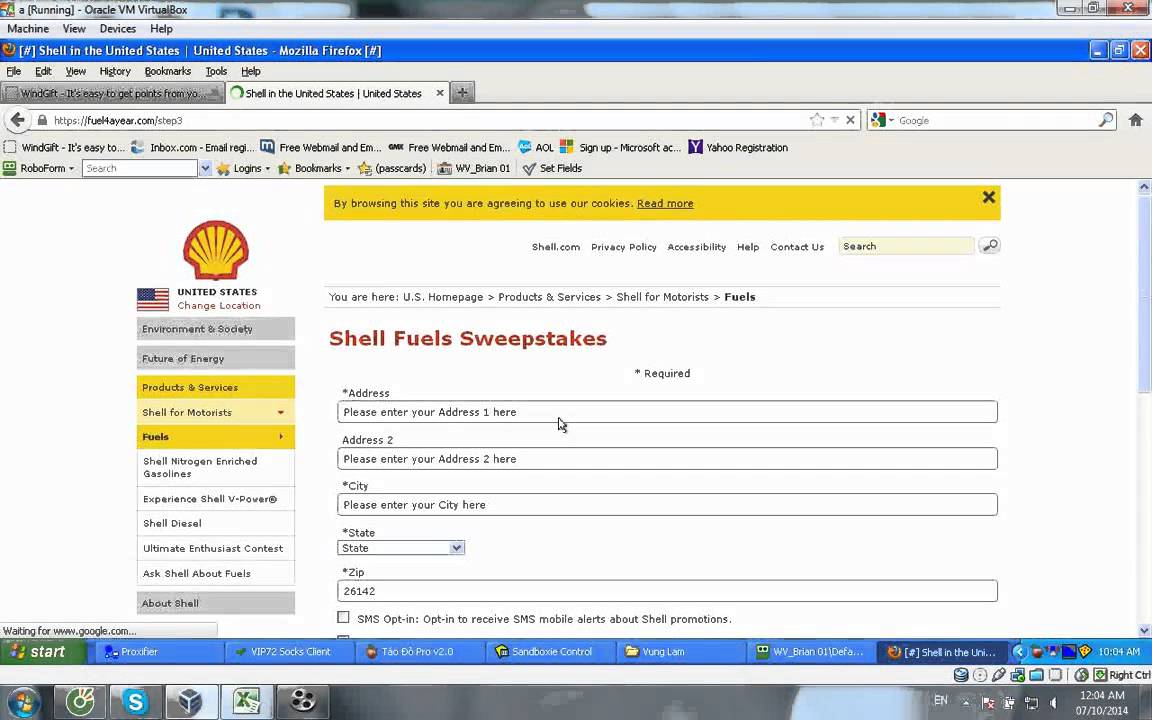Open VirtualBox Machine menu

pyautogui.click(x=28, y=29)
